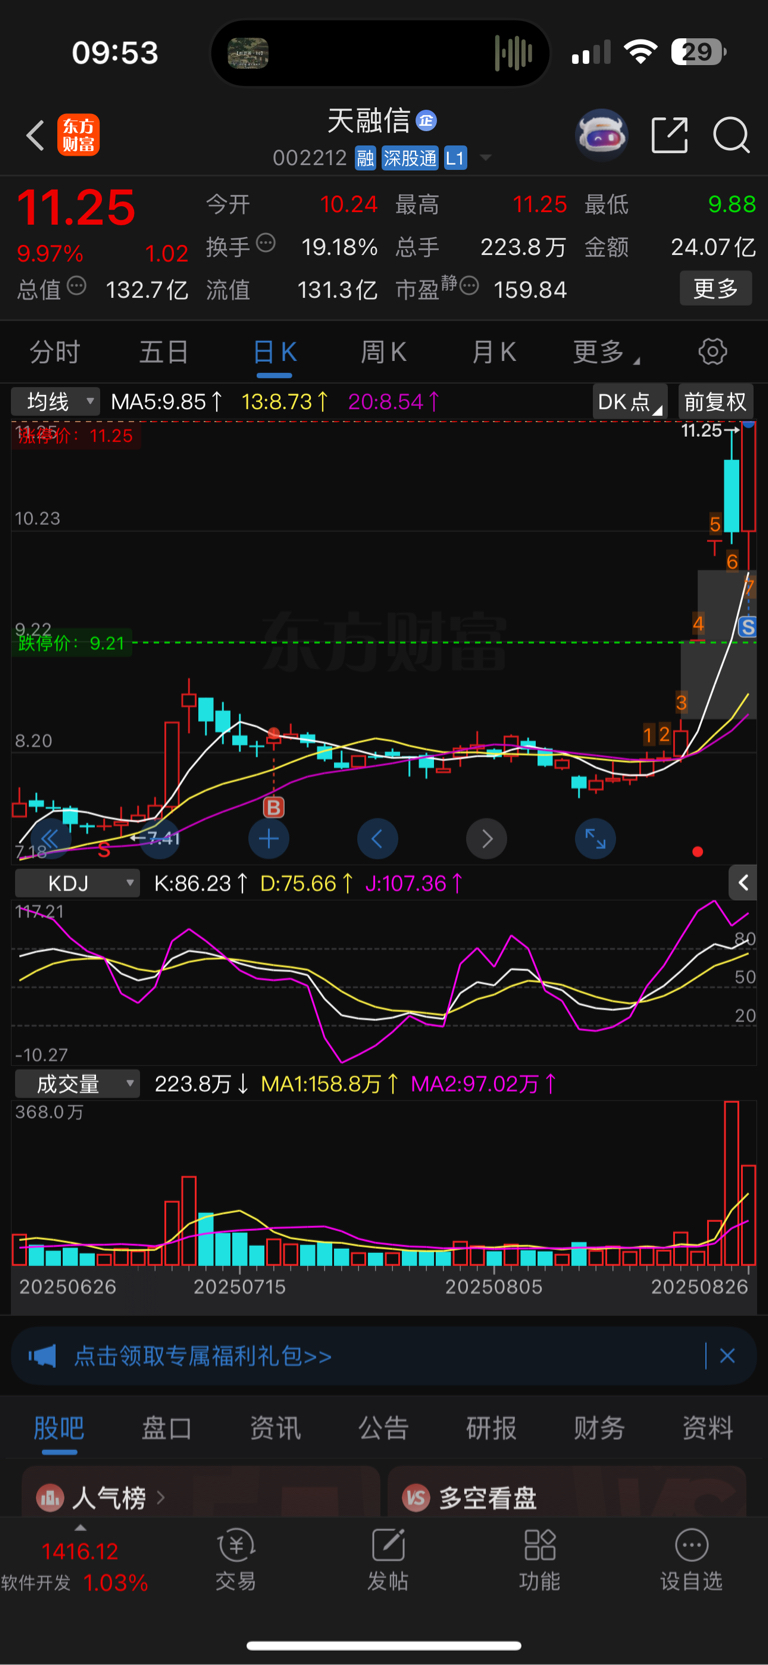Screen dimensions: 768x1665
Task: Tap the 1416.12 index ticker
Action: [x=80, y=1551]
